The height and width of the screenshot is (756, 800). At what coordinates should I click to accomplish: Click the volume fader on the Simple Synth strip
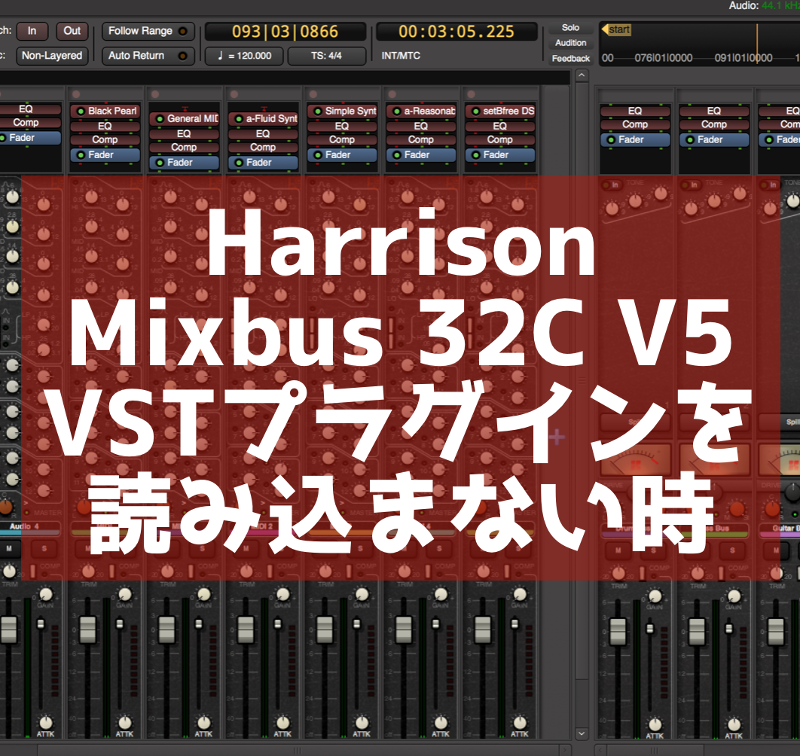(325, 629)
